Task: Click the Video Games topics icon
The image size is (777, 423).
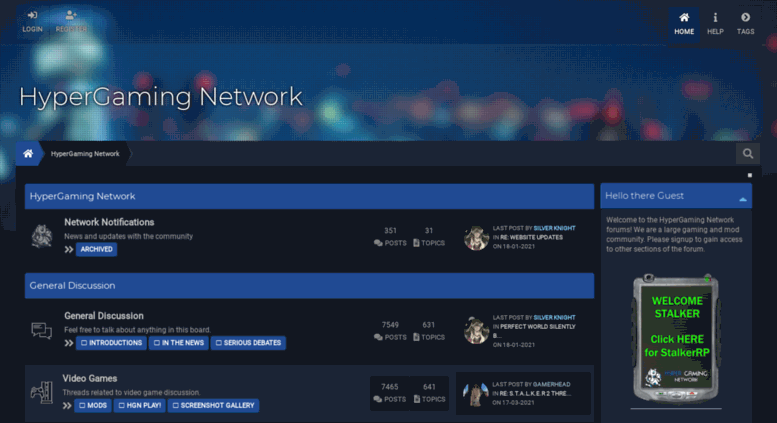Action: pyautogui.click(x=417, y=399)
